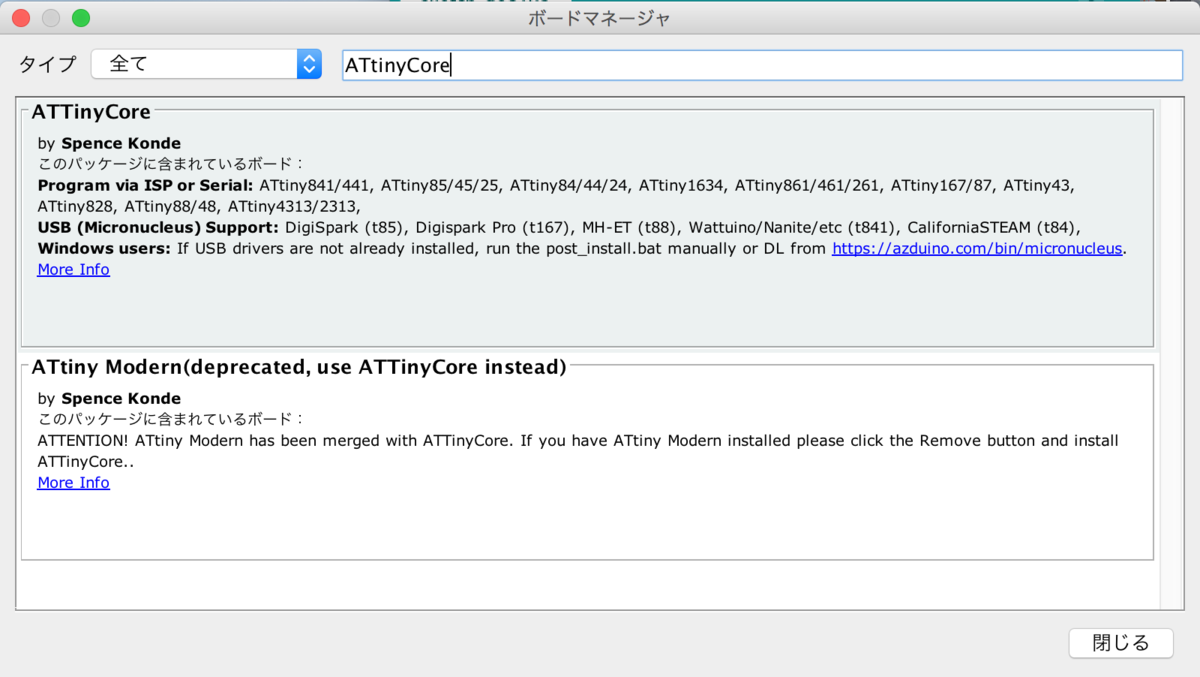The height and width of the screenshot is (677, 1200).
Task: Click the package list vertical scrollbar
Action: [1171, 353]
